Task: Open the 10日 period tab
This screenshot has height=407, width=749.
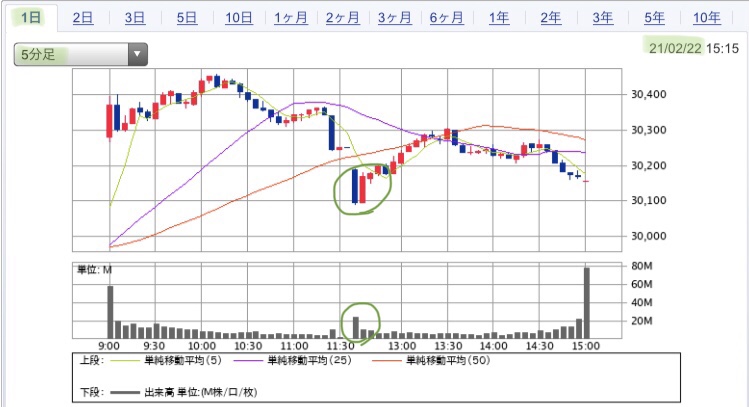Action: point(239,18)
